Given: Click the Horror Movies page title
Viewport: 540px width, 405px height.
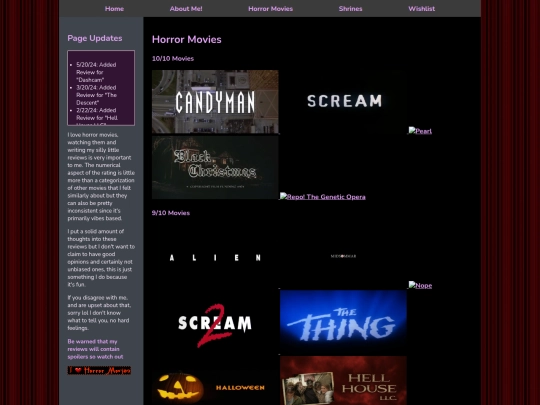Looking at the screenshot, I should [x=187, y=39].
